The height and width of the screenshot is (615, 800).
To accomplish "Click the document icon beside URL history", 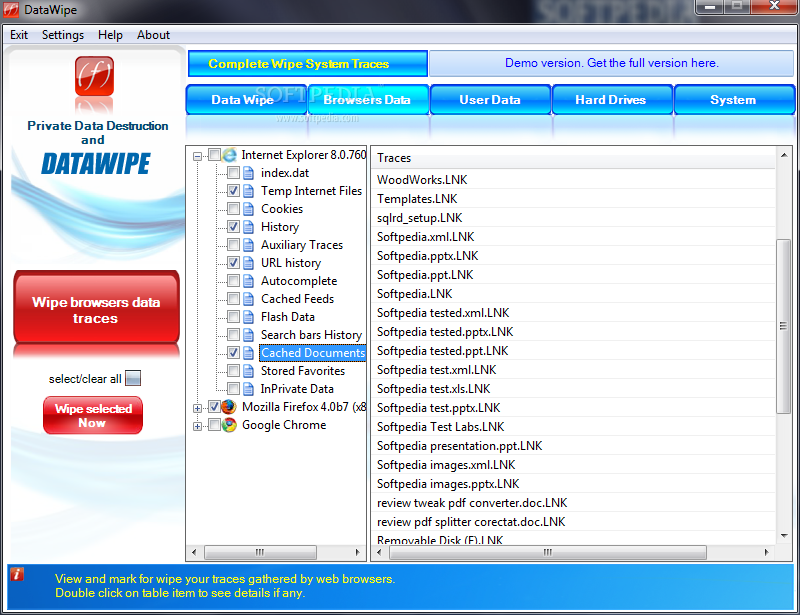I will [x=248, y=263].
